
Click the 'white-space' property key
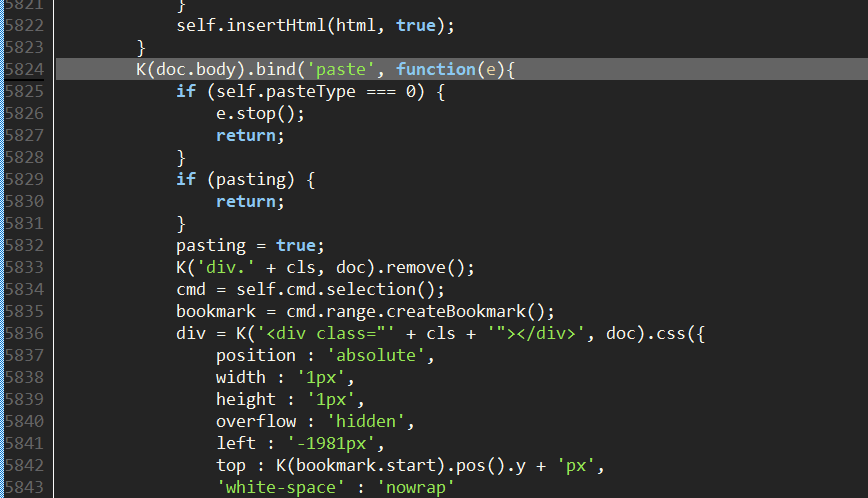(271, 487)
